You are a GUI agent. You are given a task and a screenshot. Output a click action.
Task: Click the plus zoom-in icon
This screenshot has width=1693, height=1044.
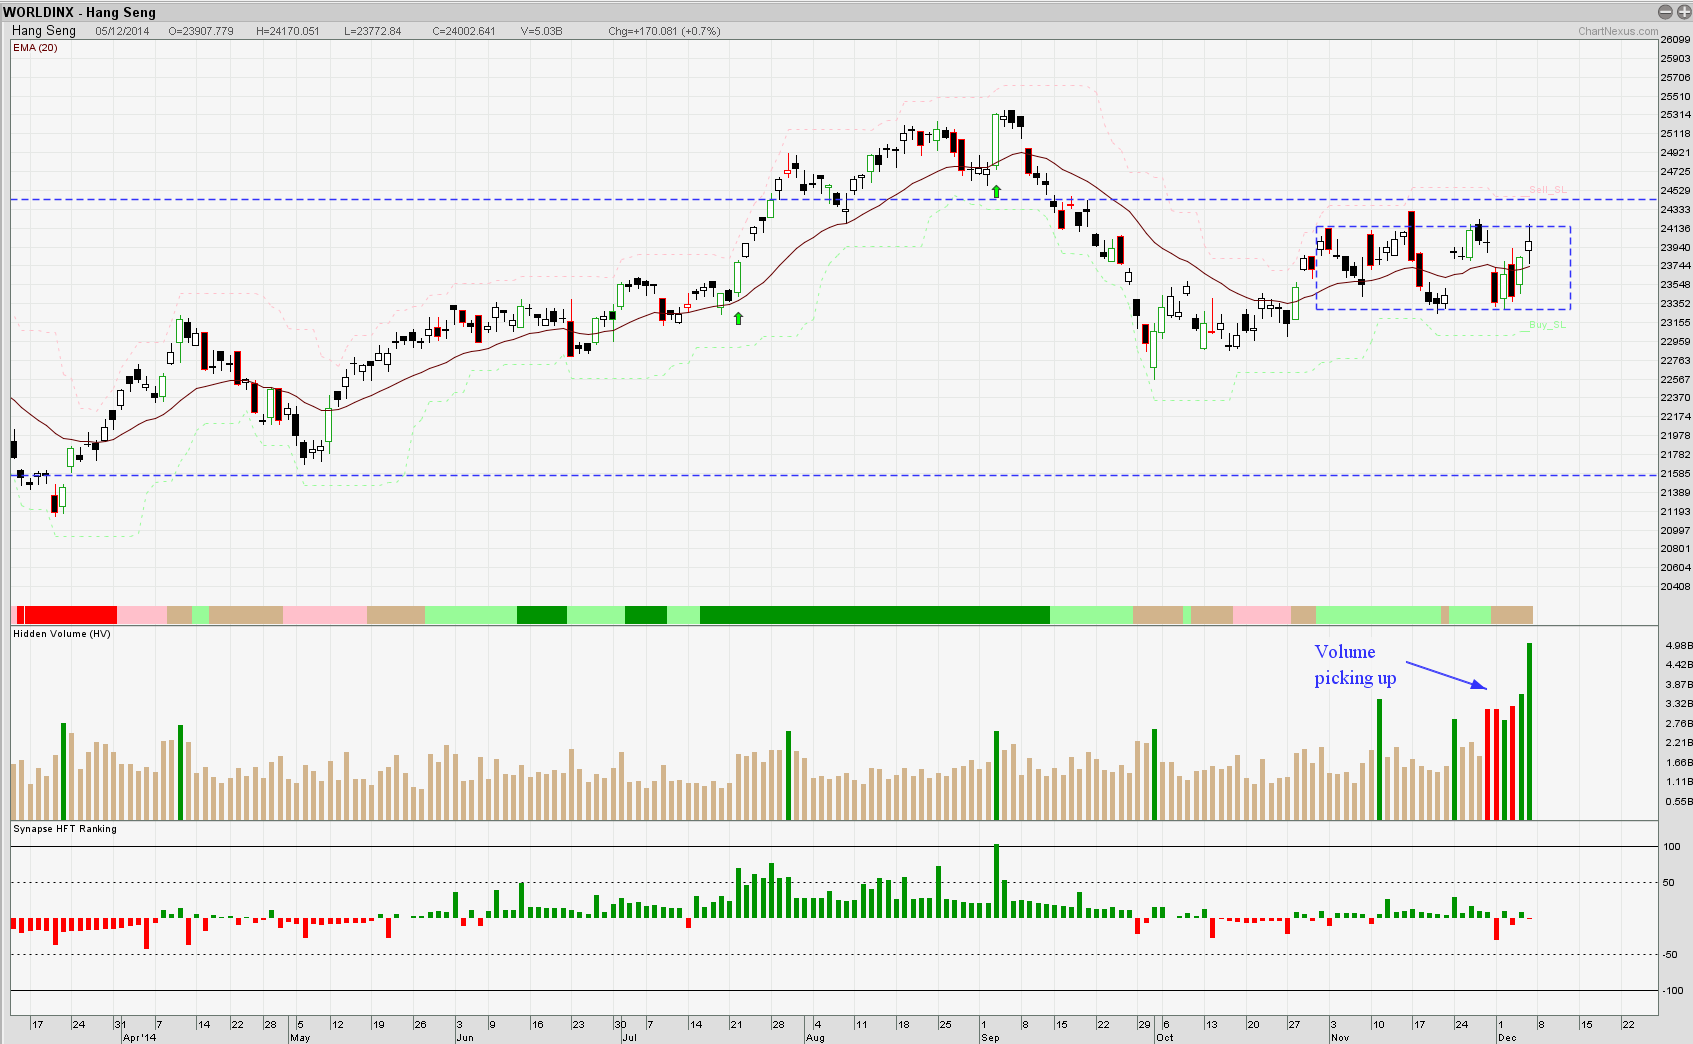[1683, 12]
